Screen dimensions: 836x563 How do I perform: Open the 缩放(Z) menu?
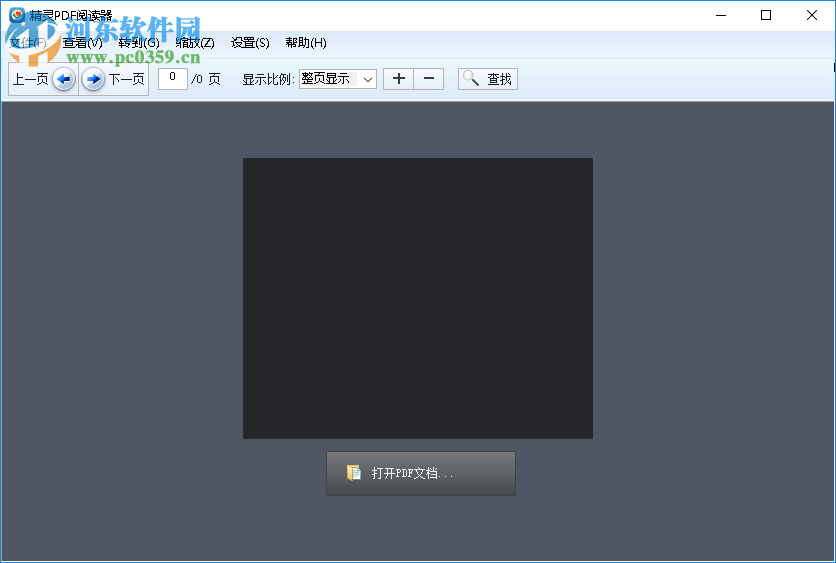tap(195, 43)
